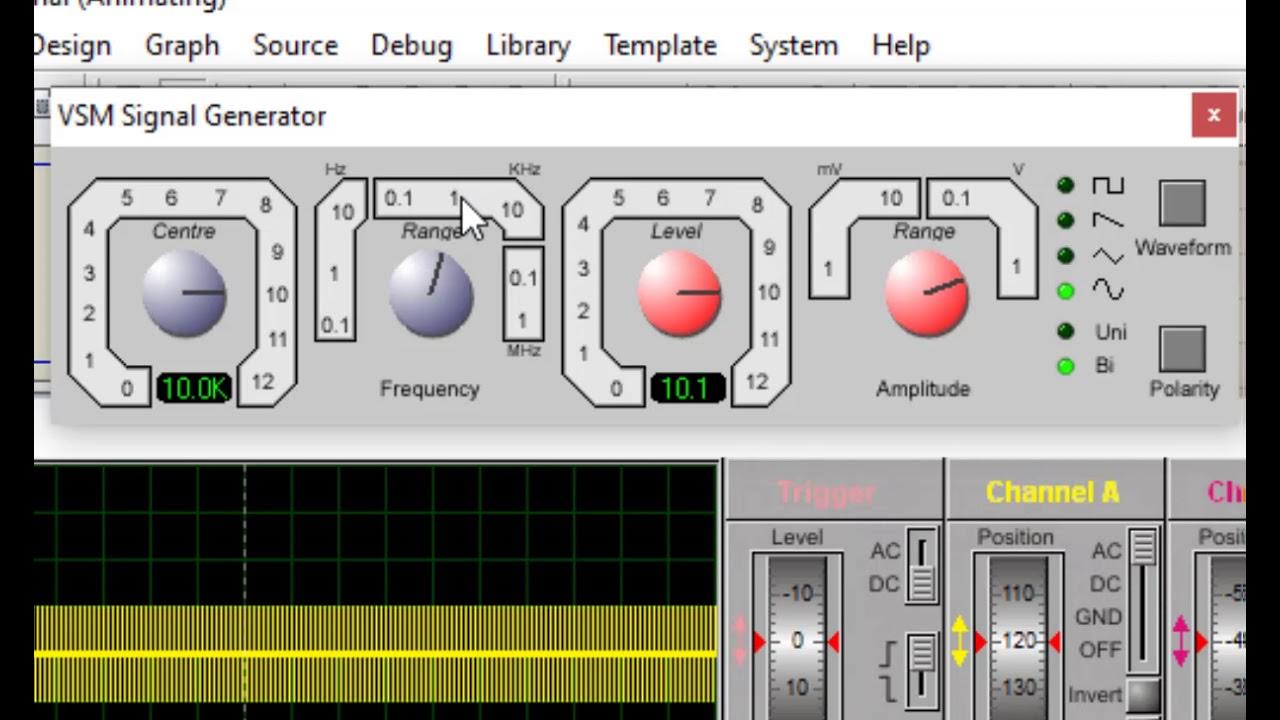
Task: Click value 12 on Level dial
Action: tap(757, 381)
